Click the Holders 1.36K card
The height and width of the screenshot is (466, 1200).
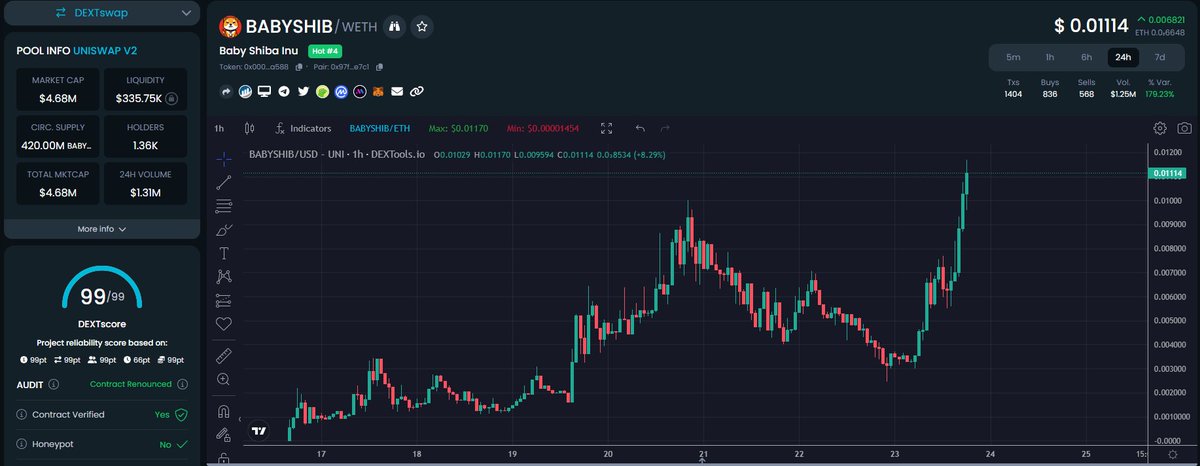tap(146, 136)
